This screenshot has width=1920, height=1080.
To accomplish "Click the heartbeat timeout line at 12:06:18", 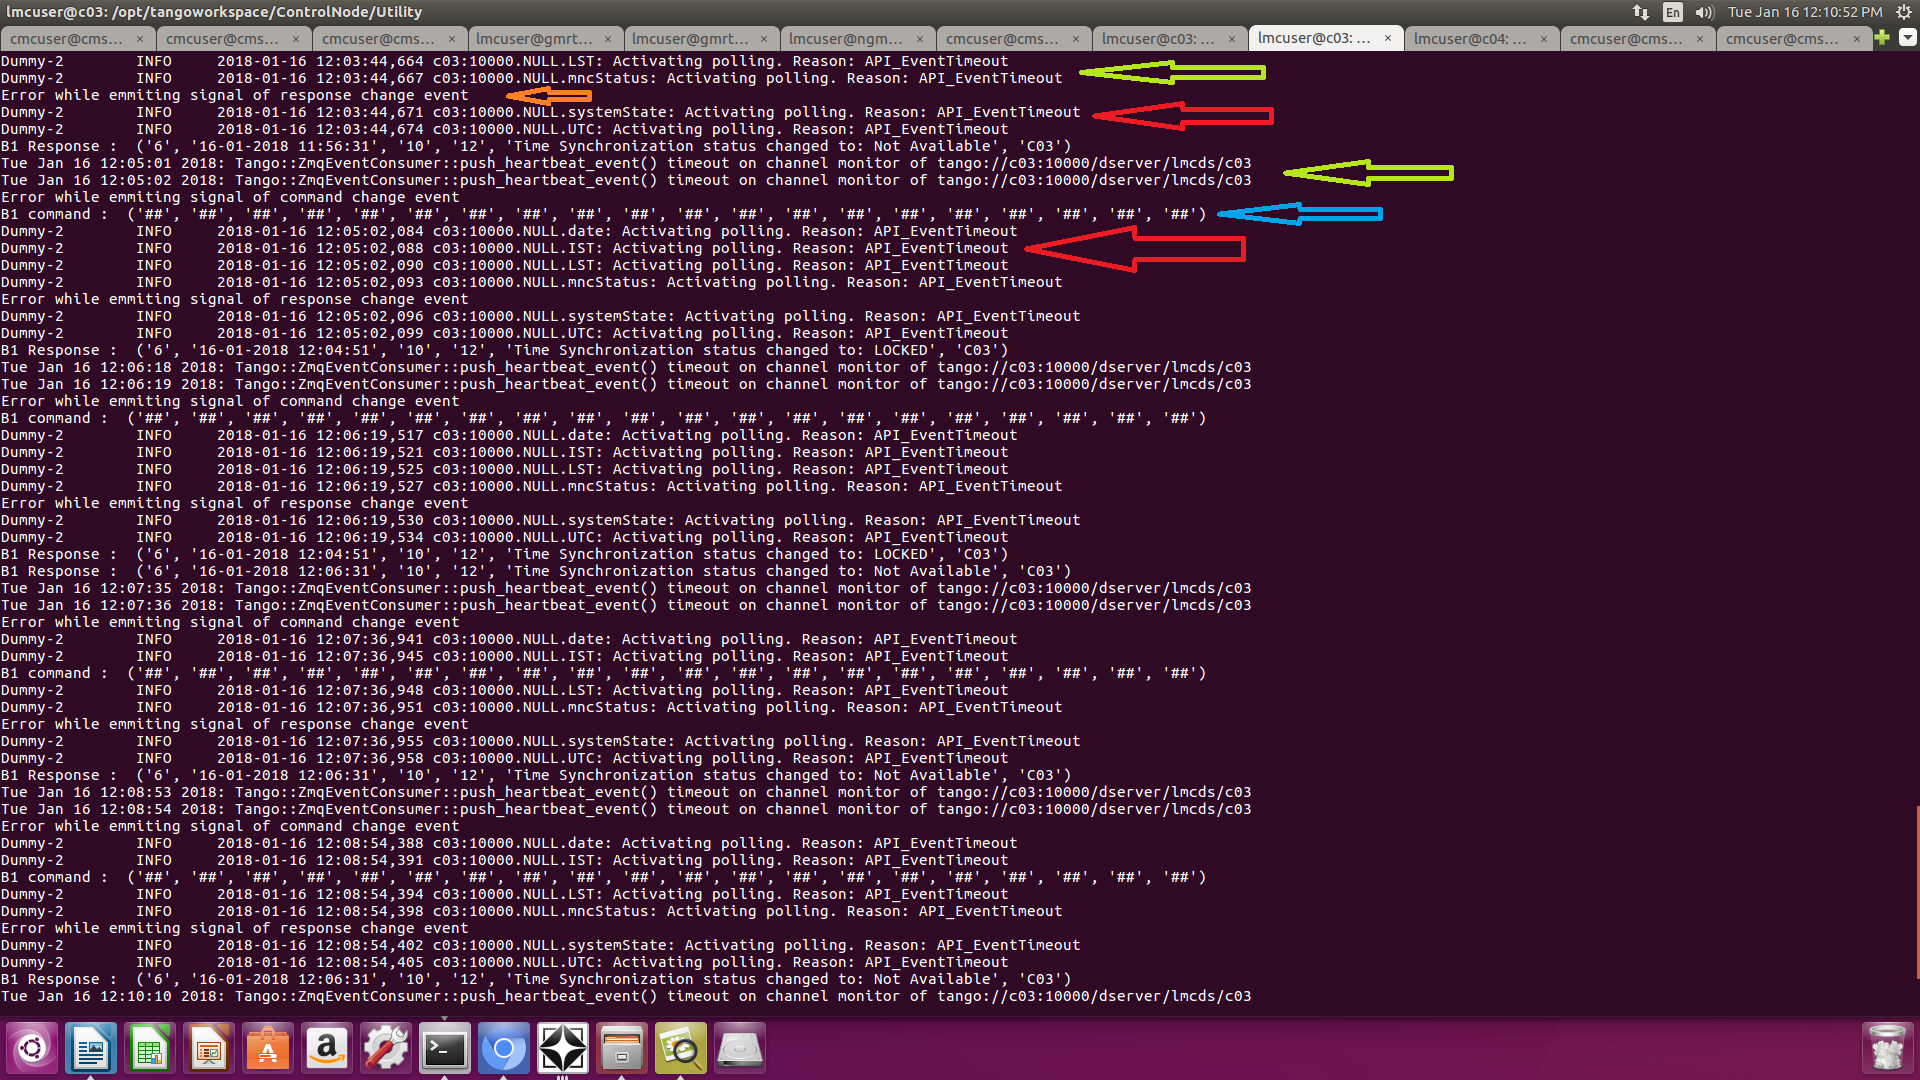I will click(x=626, y=367).
